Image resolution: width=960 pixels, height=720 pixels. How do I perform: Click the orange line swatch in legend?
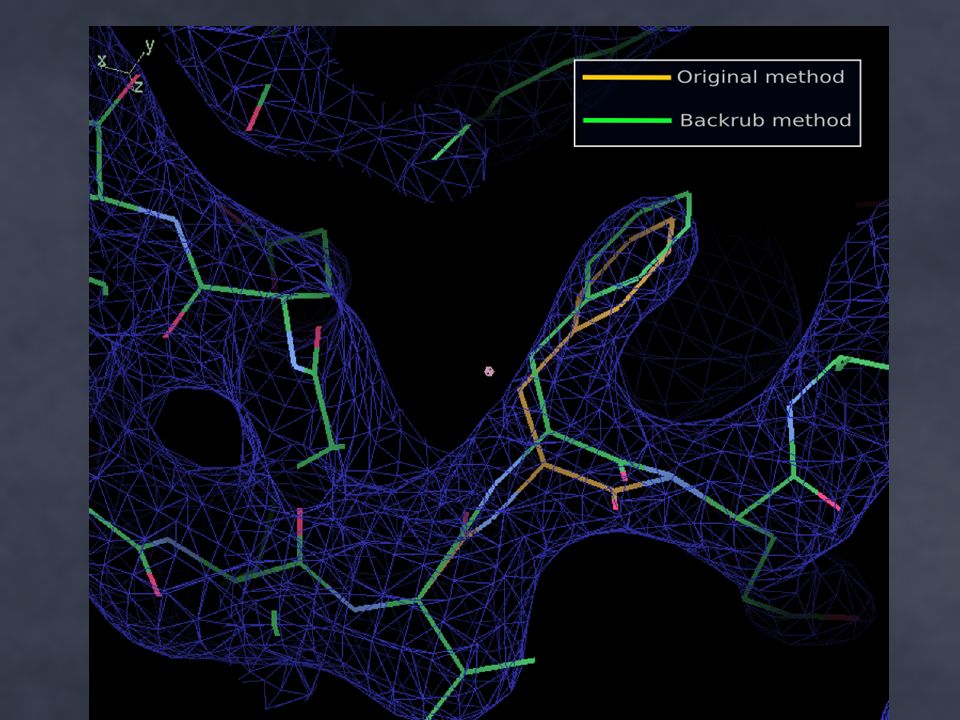[626, 78]
